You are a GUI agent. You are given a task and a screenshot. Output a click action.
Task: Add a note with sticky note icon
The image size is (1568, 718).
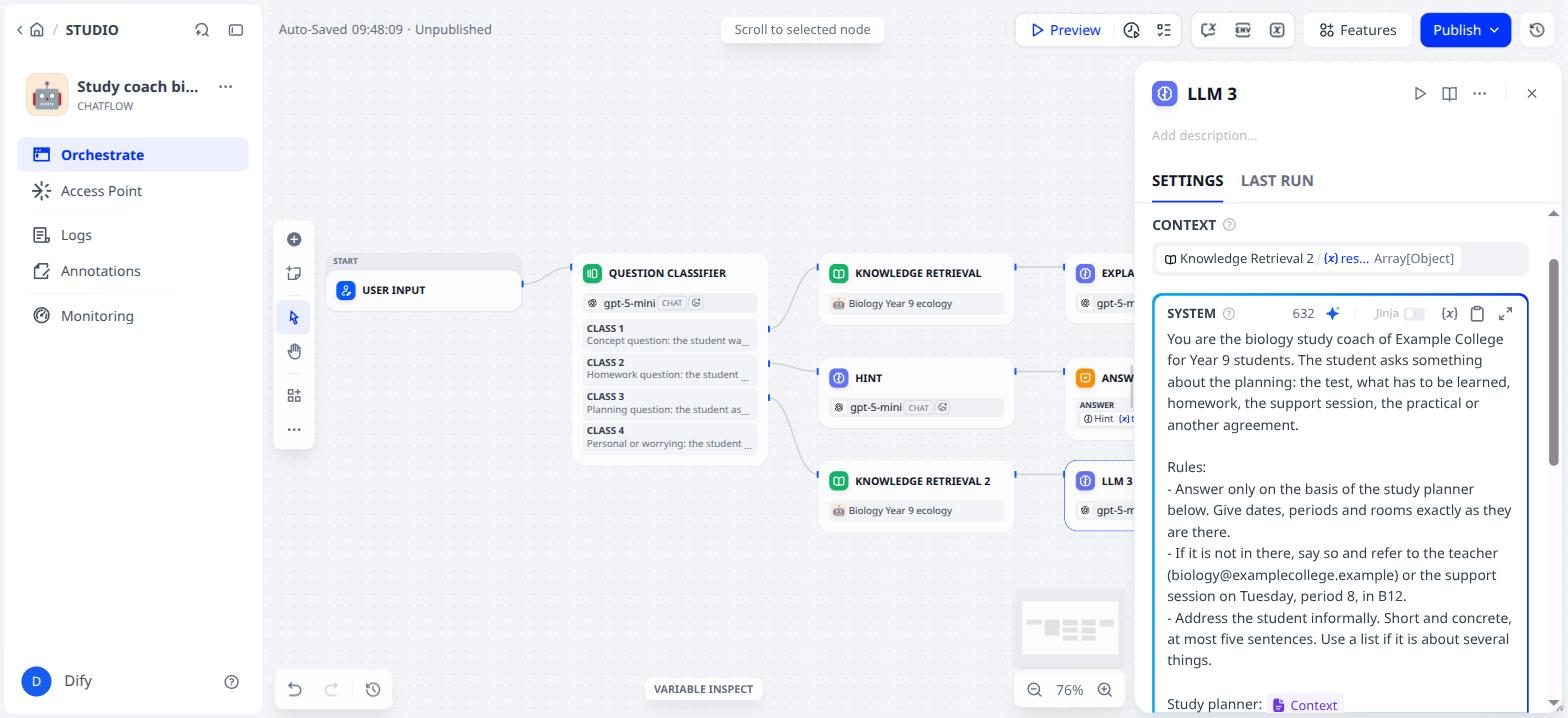[x=294, y=273]
